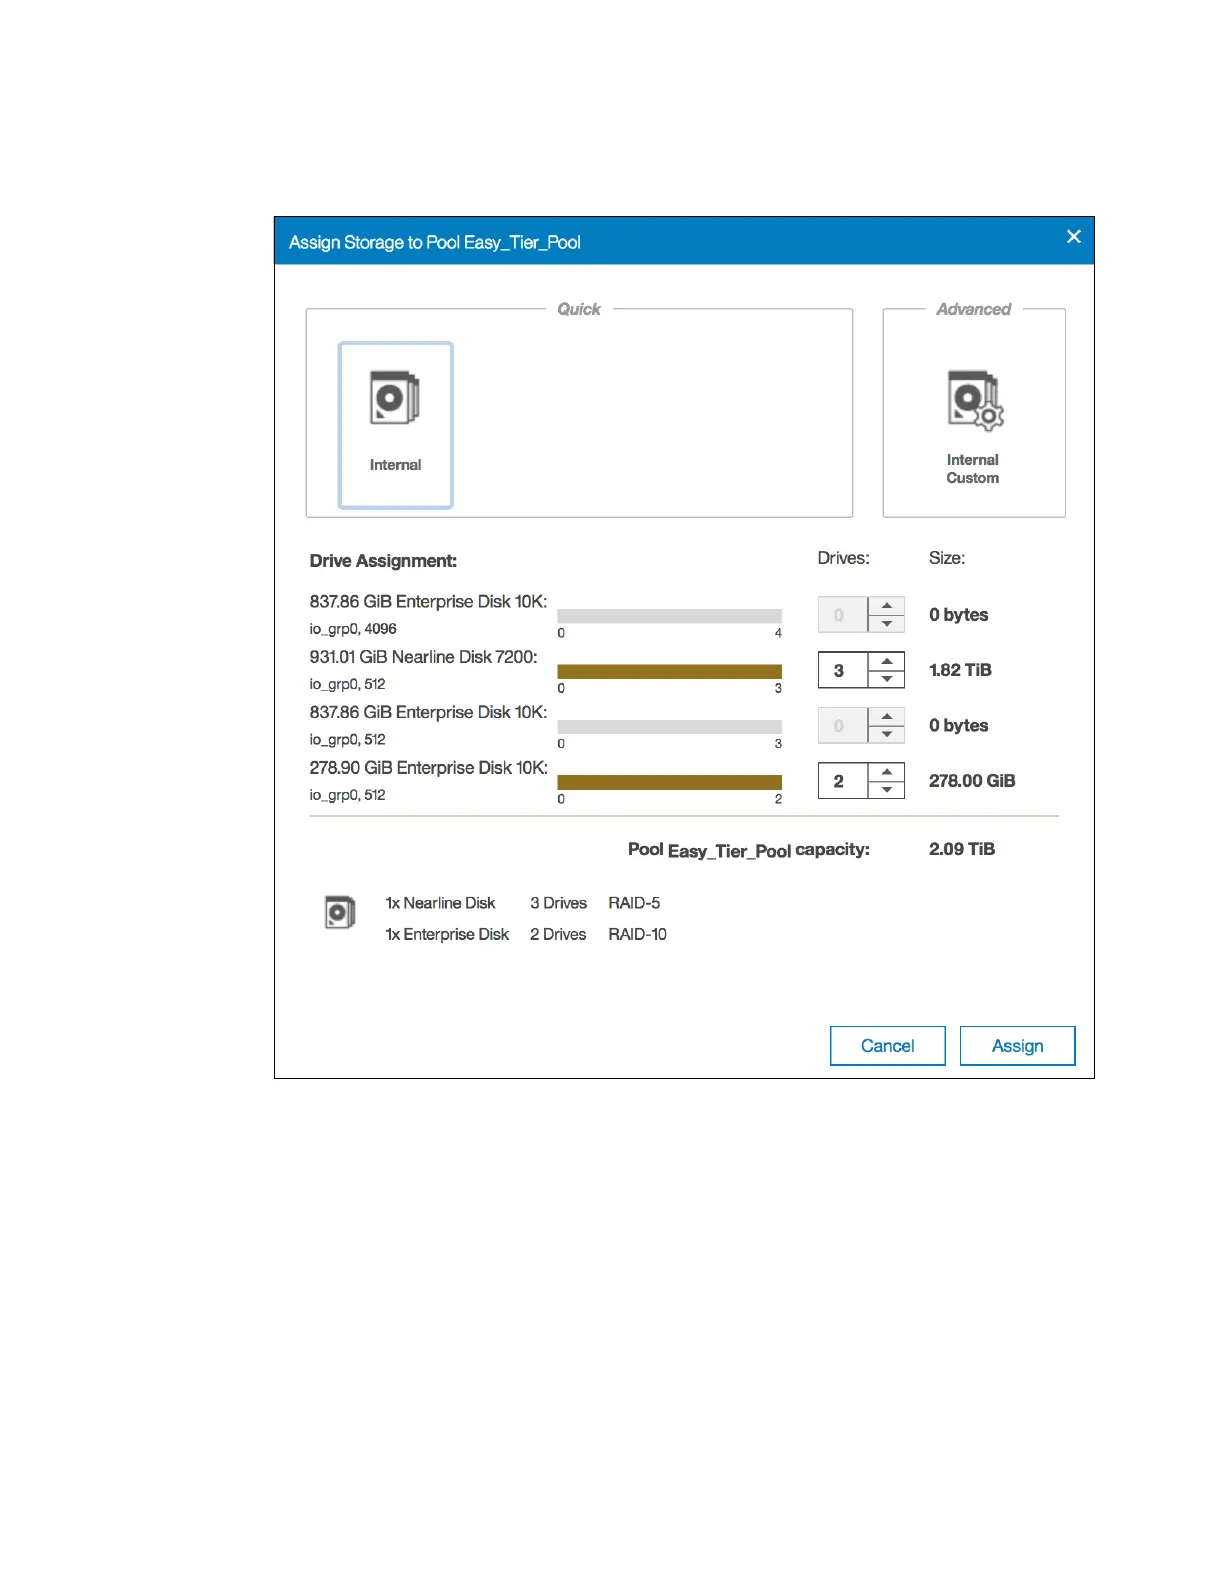Viewport: 1224px width, 1584px height.
Task: Decrease drives for 278.90 GiB Enterprise Disk
Action: coord(886,790)
